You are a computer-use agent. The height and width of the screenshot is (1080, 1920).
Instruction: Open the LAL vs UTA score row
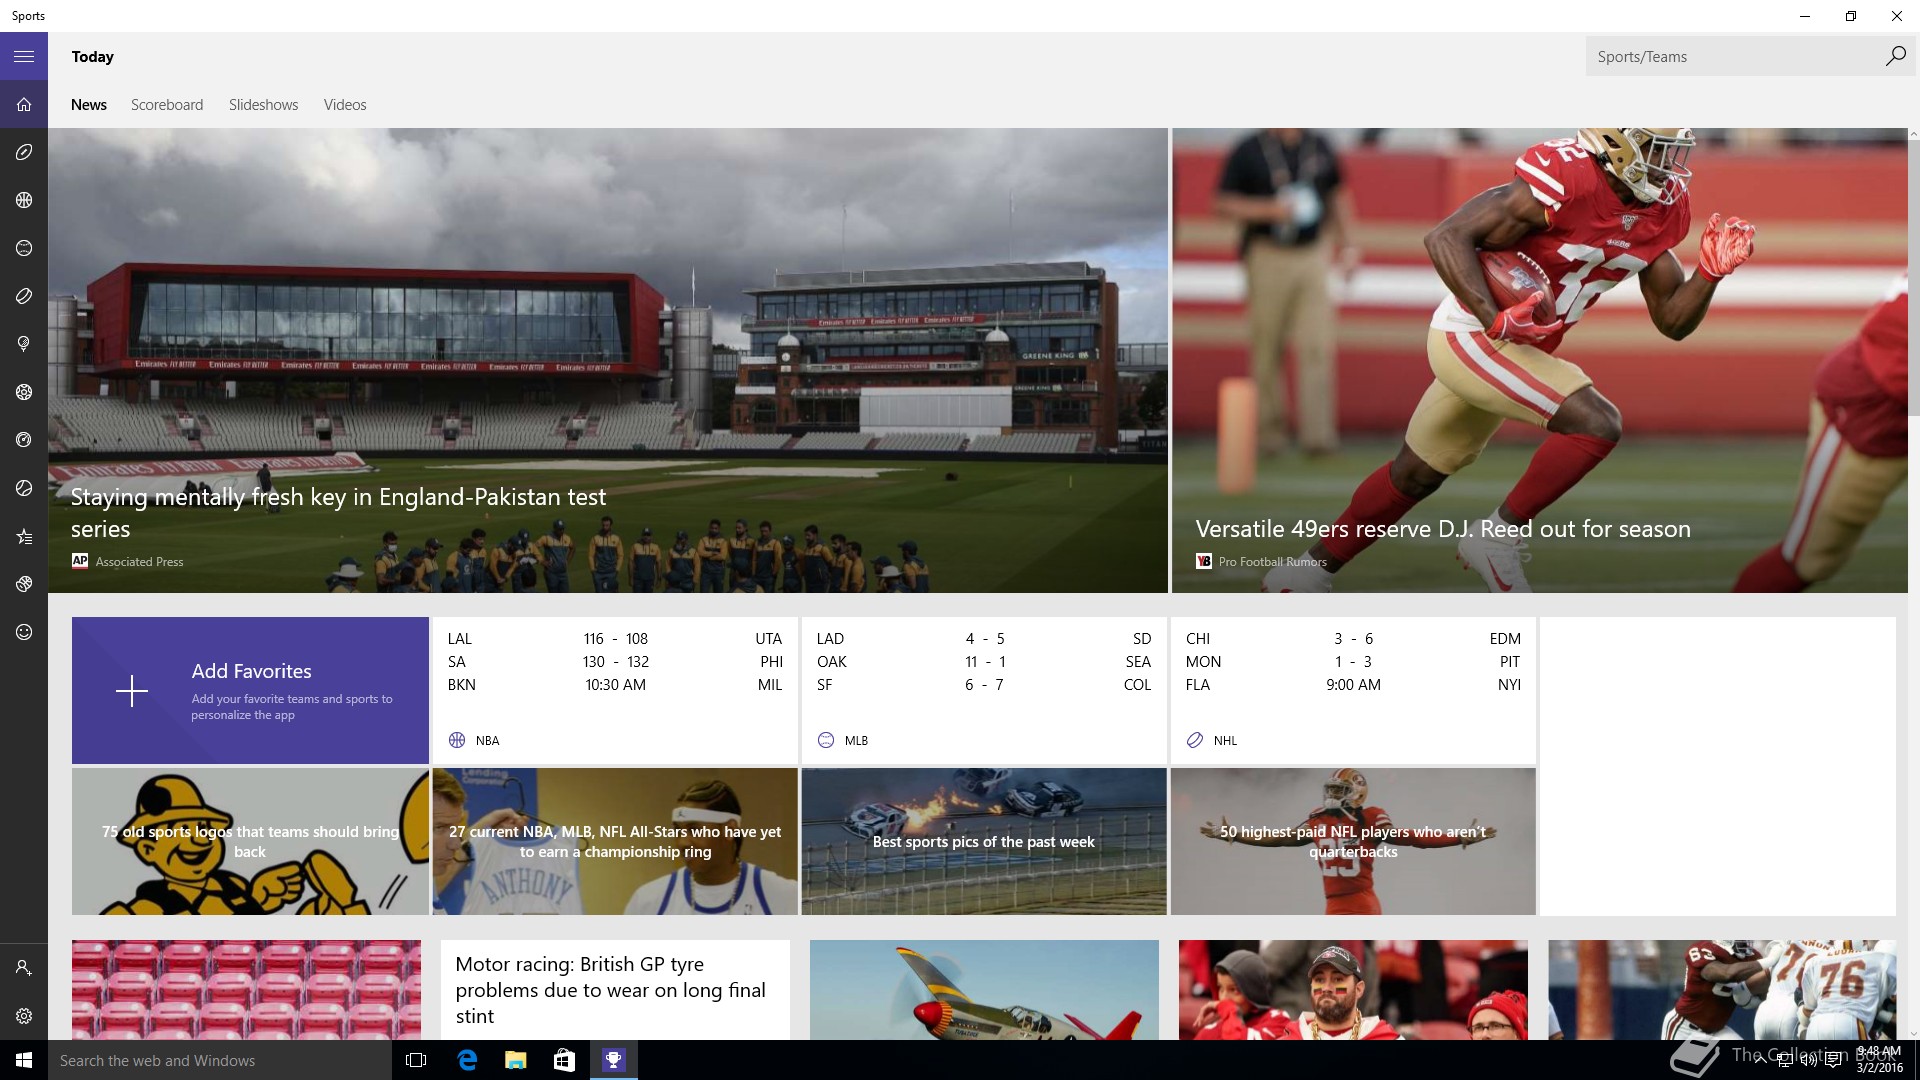point(615,638)
